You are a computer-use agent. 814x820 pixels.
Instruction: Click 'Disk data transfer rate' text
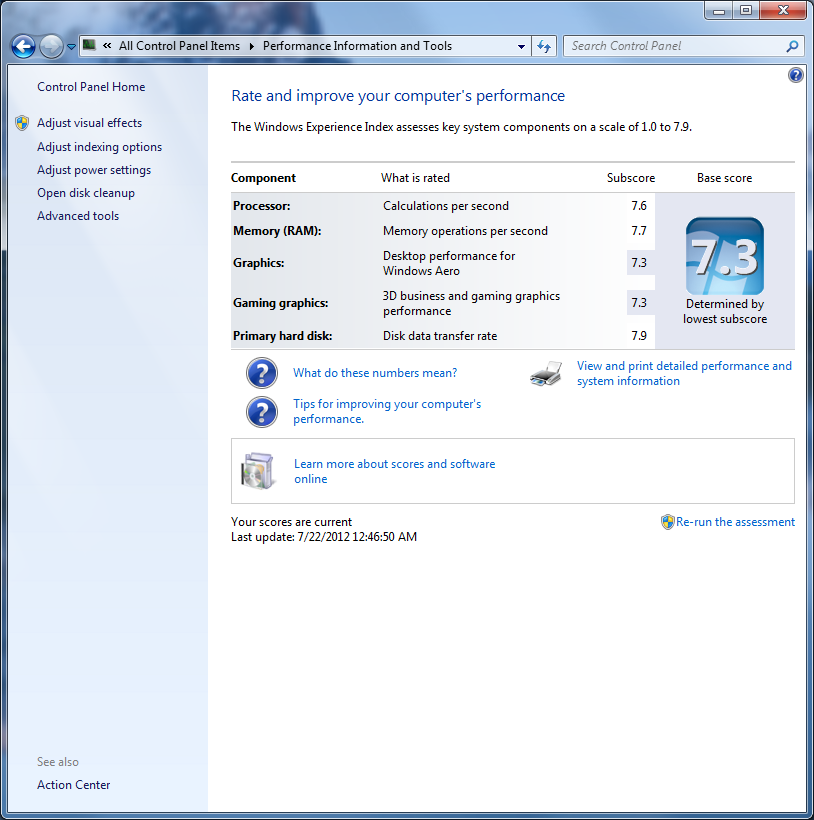click(x=440, y=336)
